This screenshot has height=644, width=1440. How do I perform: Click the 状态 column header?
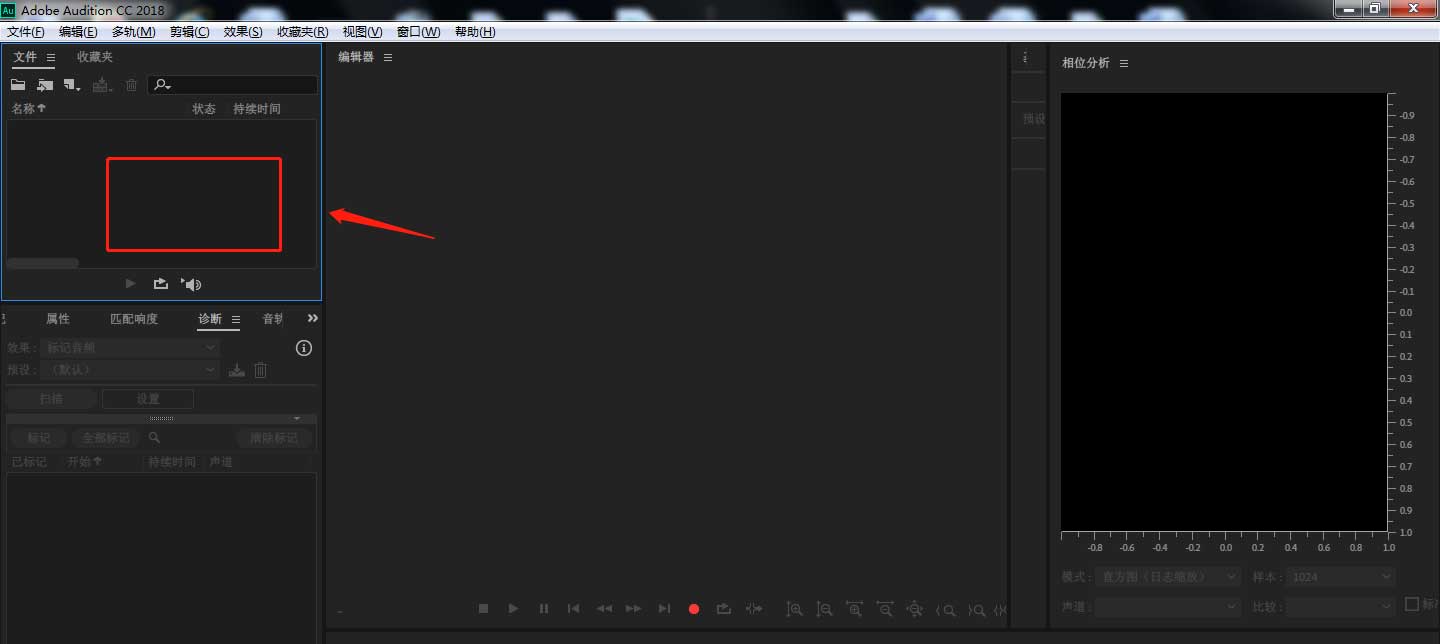[204, 108]
